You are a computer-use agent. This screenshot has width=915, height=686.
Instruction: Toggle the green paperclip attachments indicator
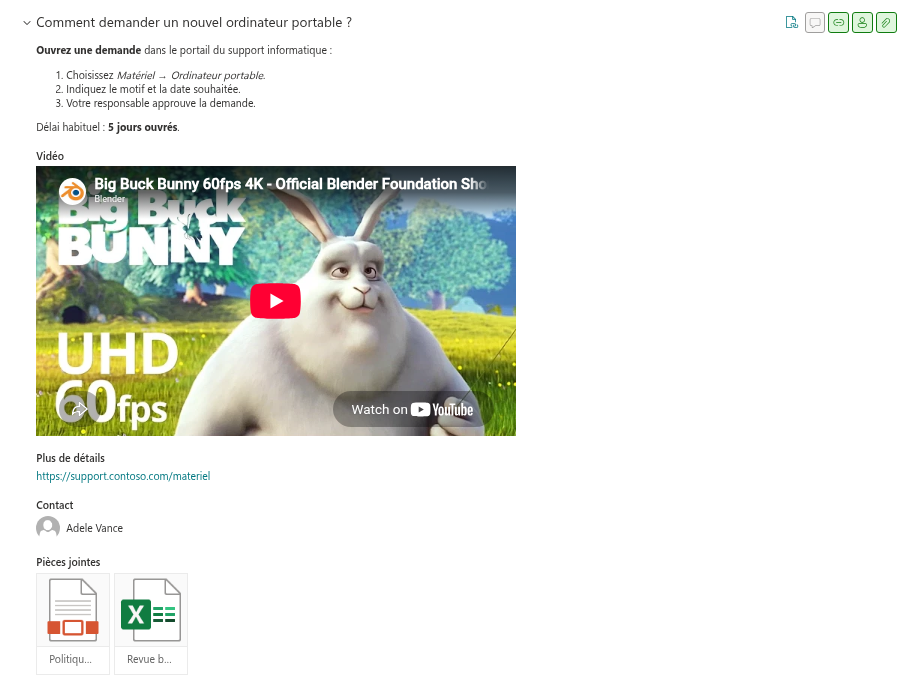point(886,23)
